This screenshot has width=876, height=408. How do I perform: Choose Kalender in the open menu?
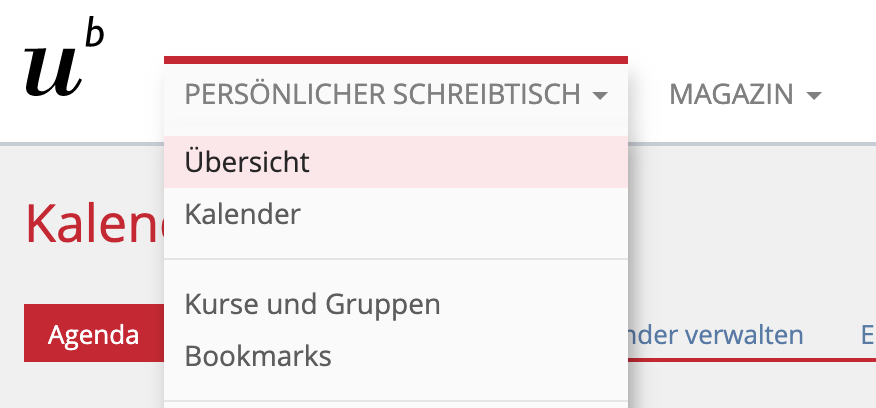[243, 214]
